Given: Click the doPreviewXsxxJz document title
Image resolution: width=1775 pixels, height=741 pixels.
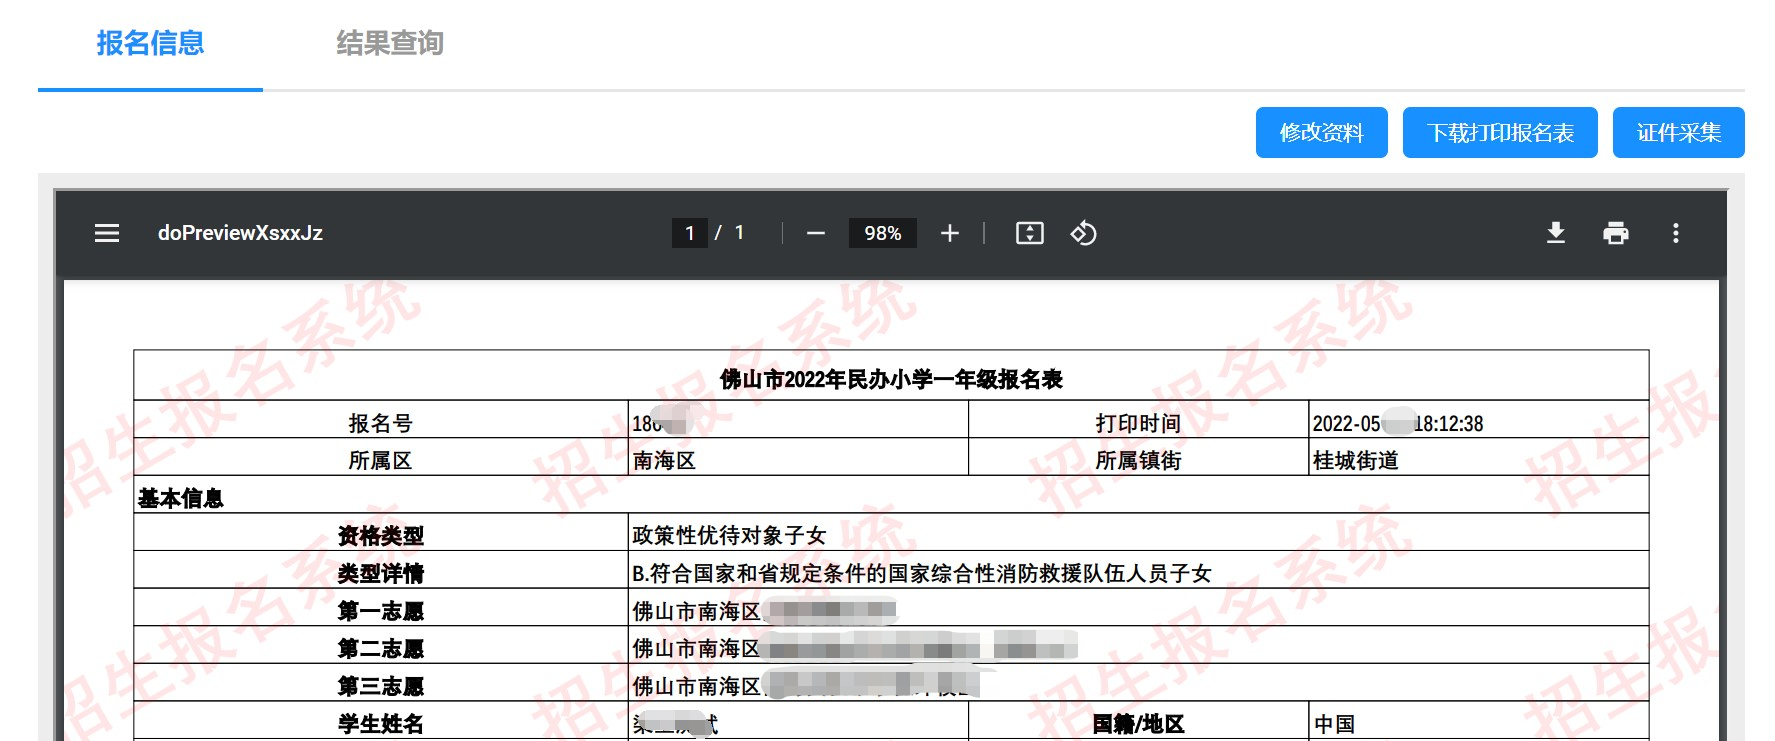Looking at the screenshot, I should (240, 233).
